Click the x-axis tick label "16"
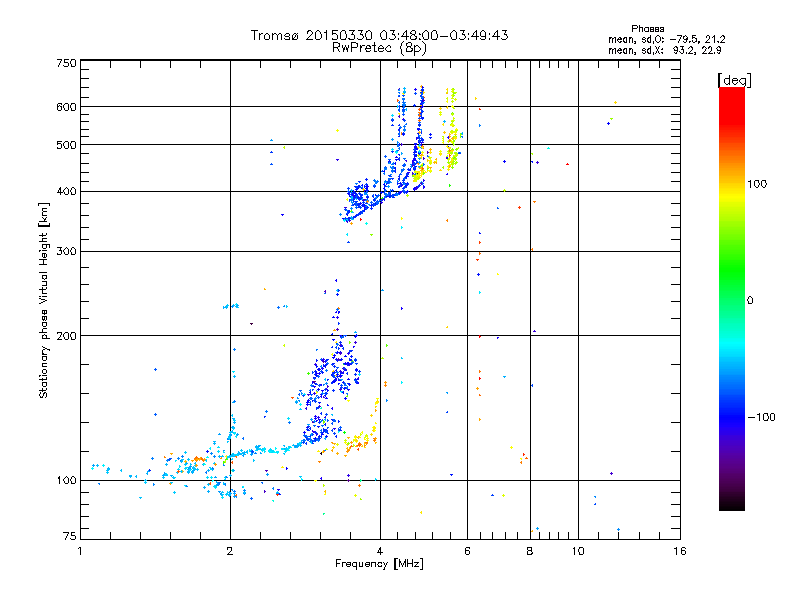800x600 pixels. [x=680, y=551]
